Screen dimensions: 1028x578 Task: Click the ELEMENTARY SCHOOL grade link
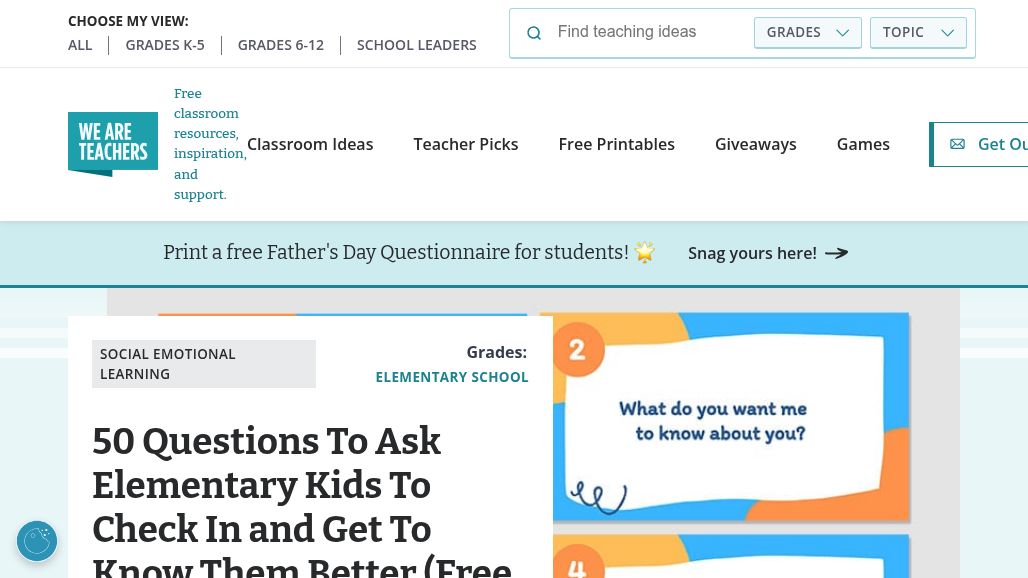(452, 377)
